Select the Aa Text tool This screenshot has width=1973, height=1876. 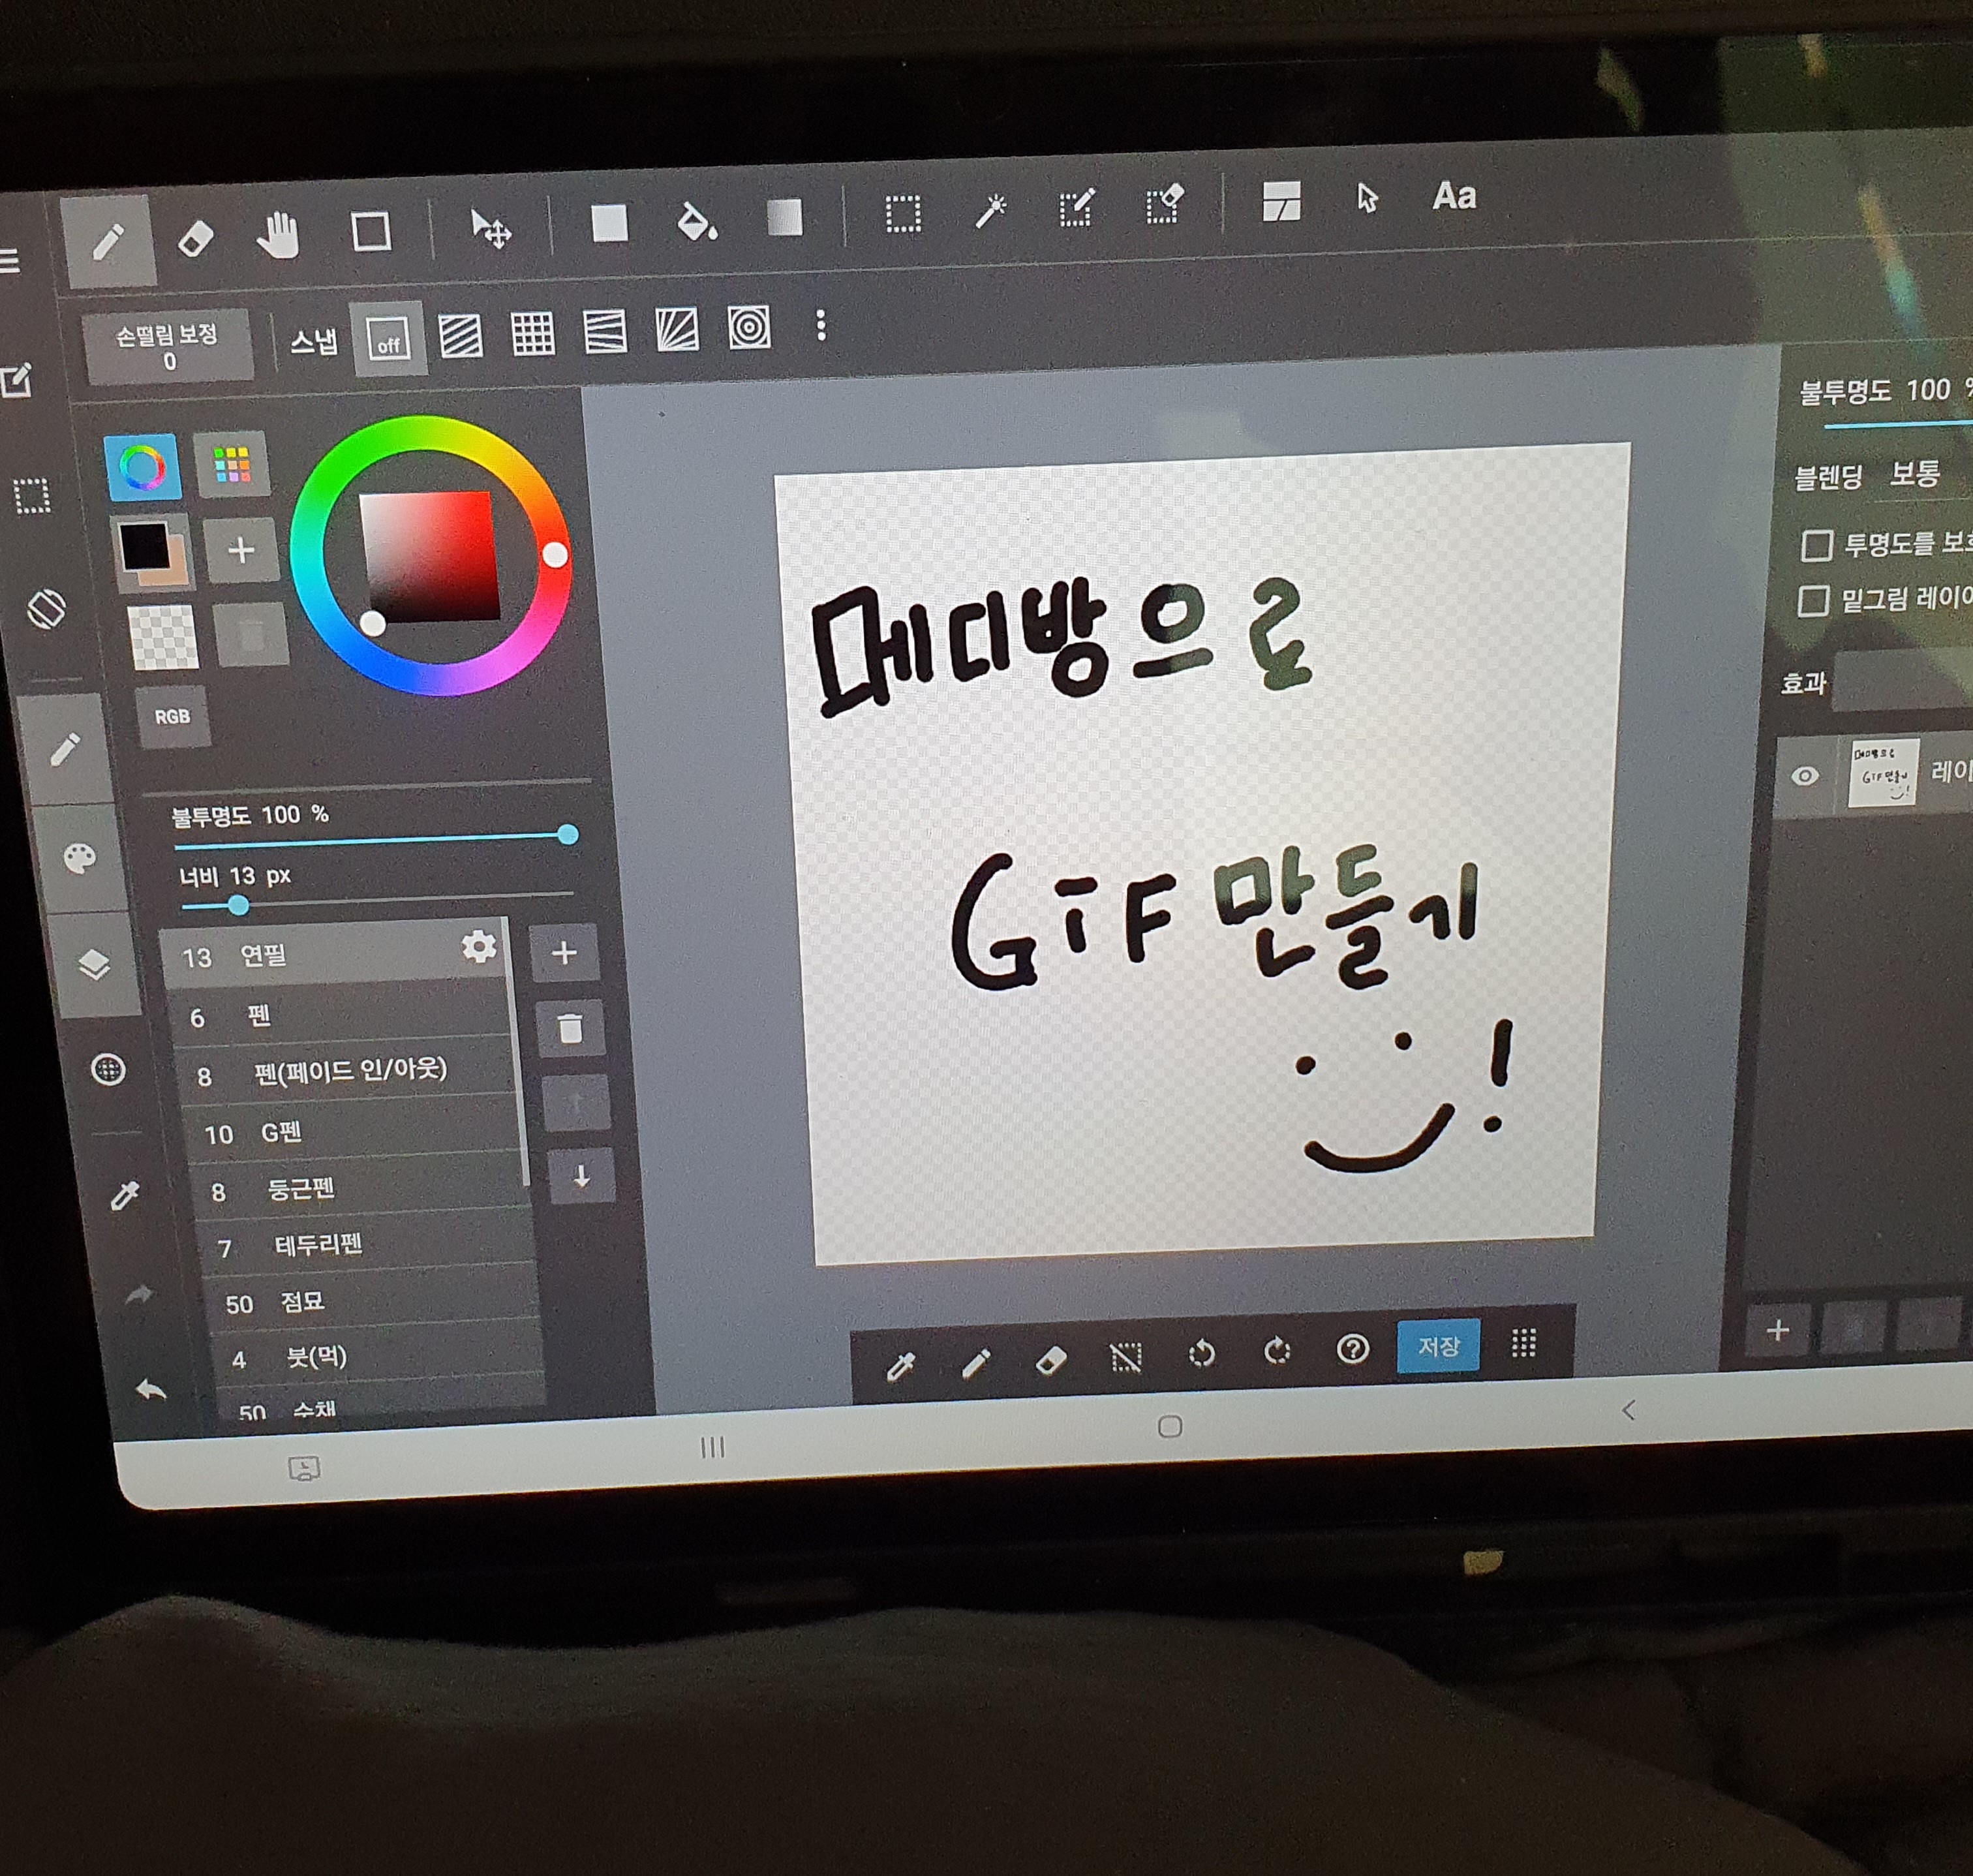tap(1454, 195)
